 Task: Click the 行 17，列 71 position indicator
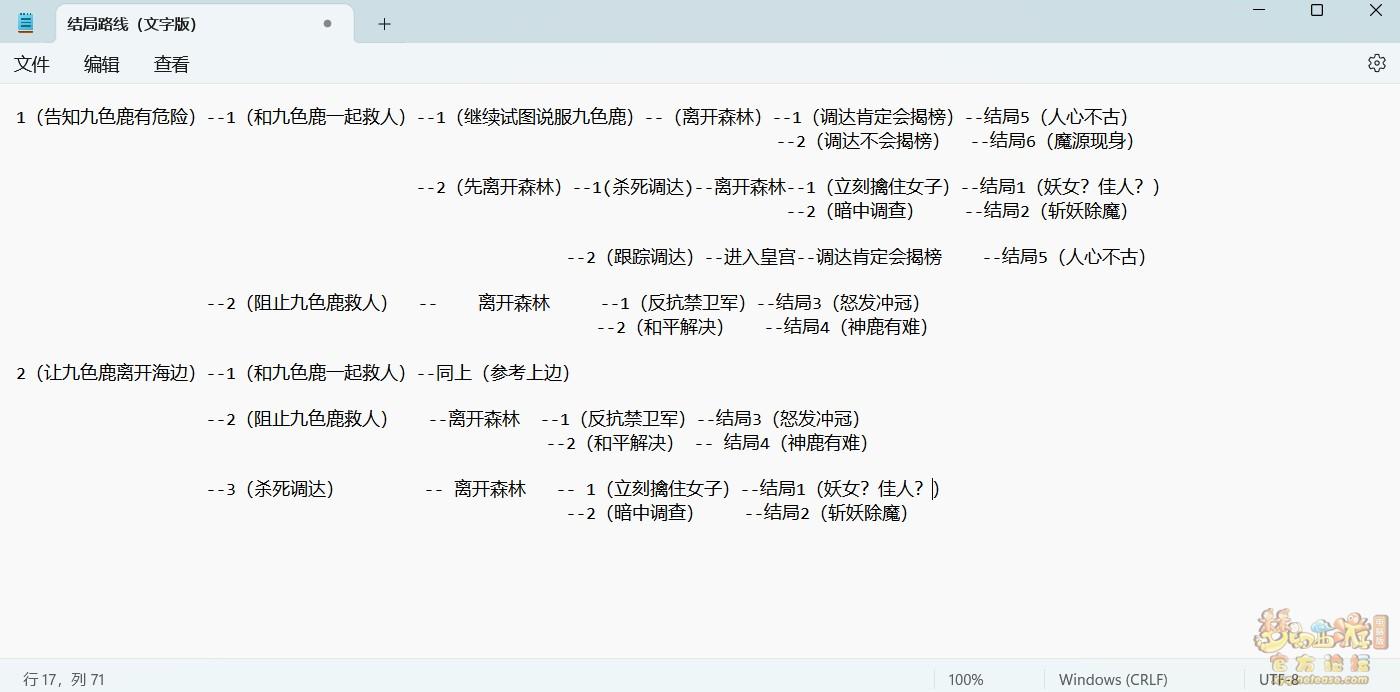(x=64, y=679)
